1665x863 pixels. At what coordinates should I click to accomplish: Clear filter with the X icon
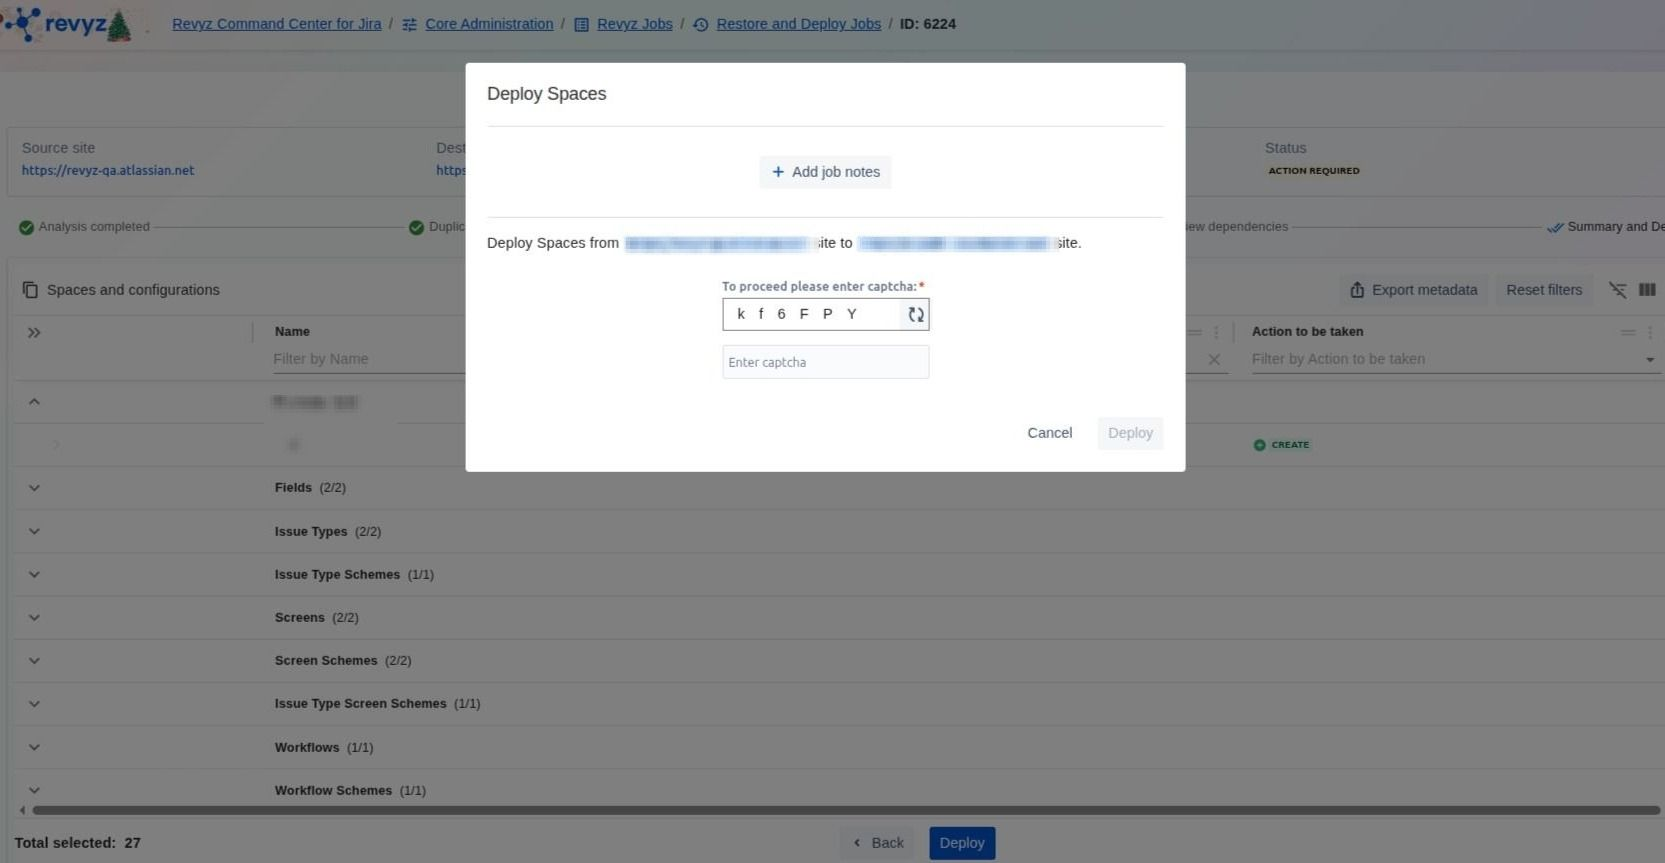(x=1213, y=359)
